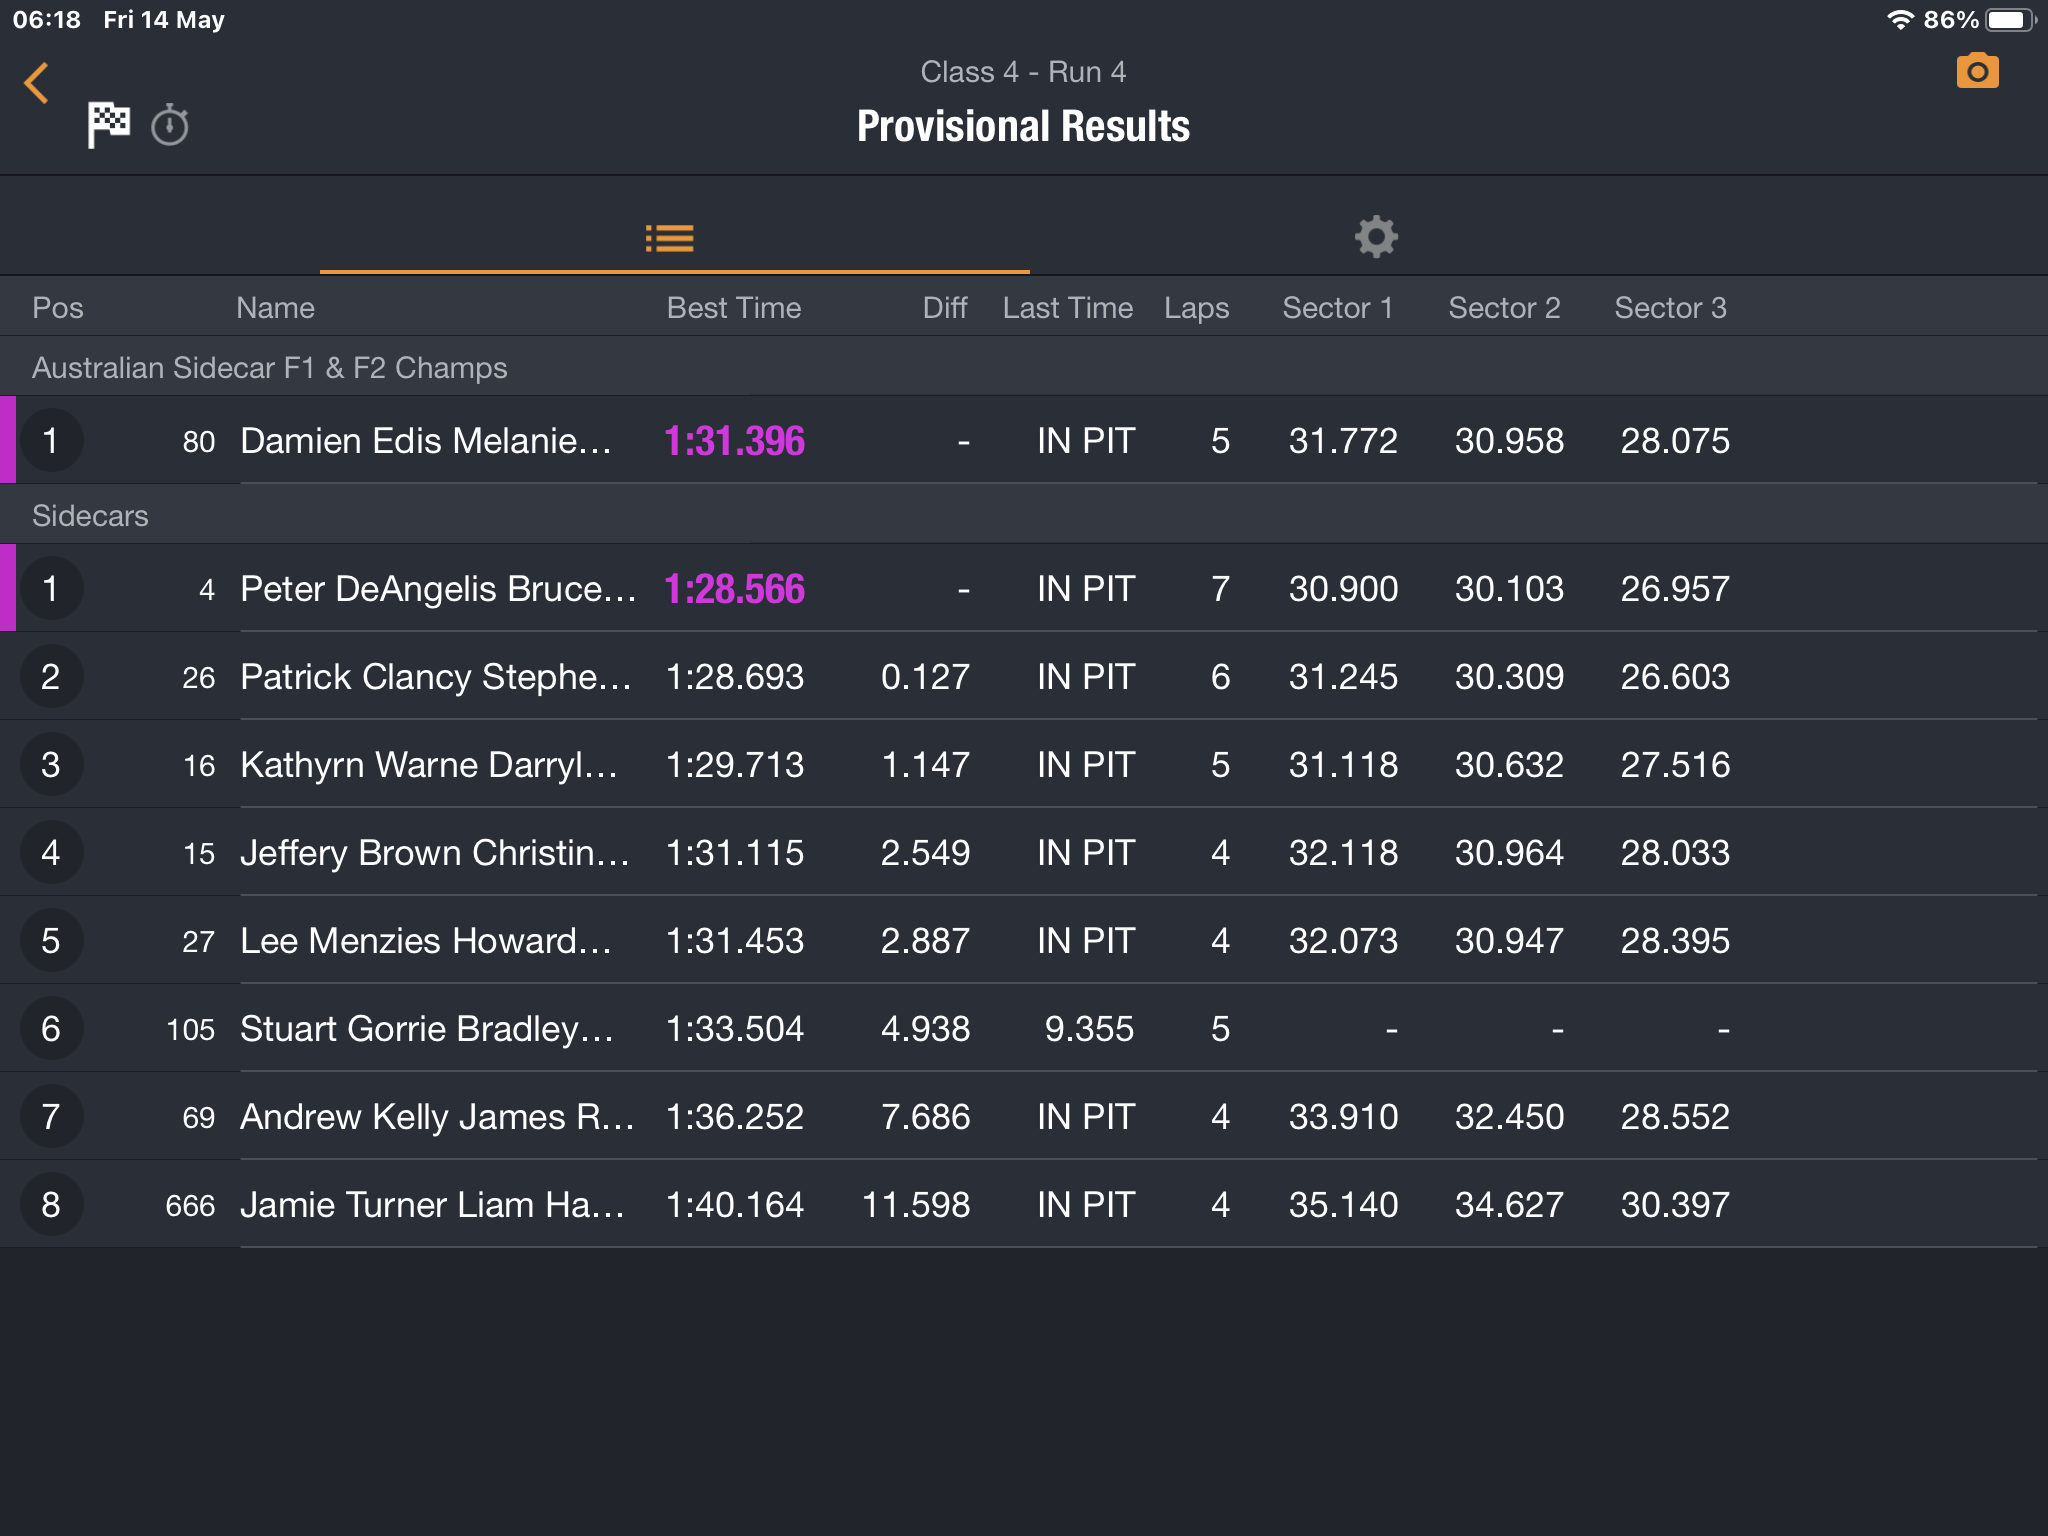Image resolution: width=2048 pixels, height=1536 pixels.
Task: Select the Pos column header
Action: [x=58, y=308]
